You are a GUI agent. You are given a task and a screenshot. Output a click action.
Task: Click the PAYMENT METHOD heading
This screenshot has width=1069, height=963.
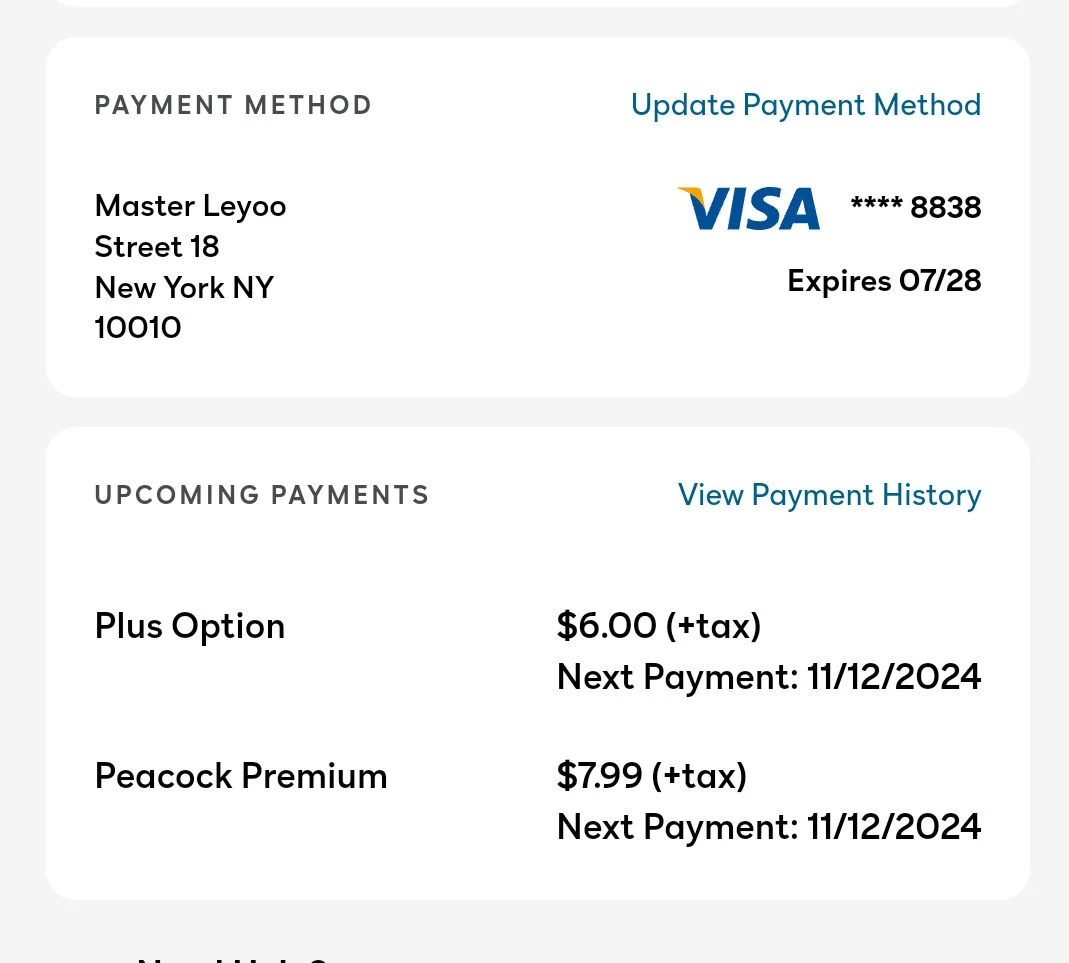click(233, 105)
